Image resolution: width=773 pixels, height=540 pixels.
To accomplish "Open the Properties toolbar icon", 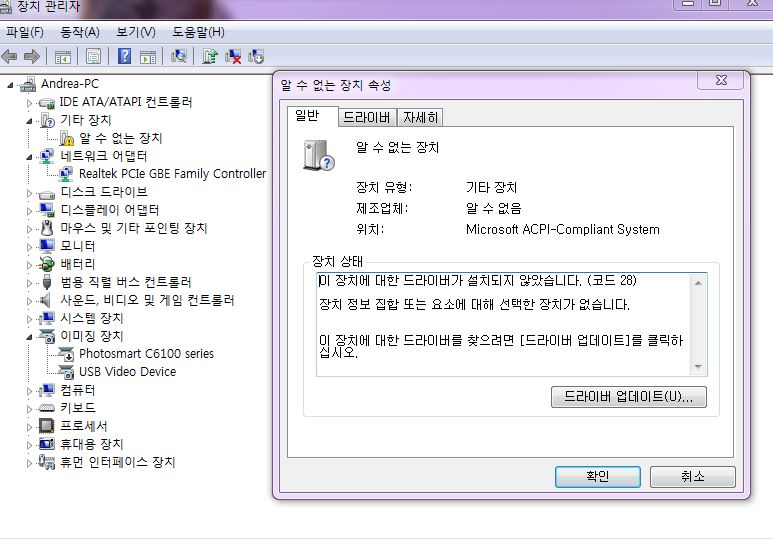I will click(93, 57).
